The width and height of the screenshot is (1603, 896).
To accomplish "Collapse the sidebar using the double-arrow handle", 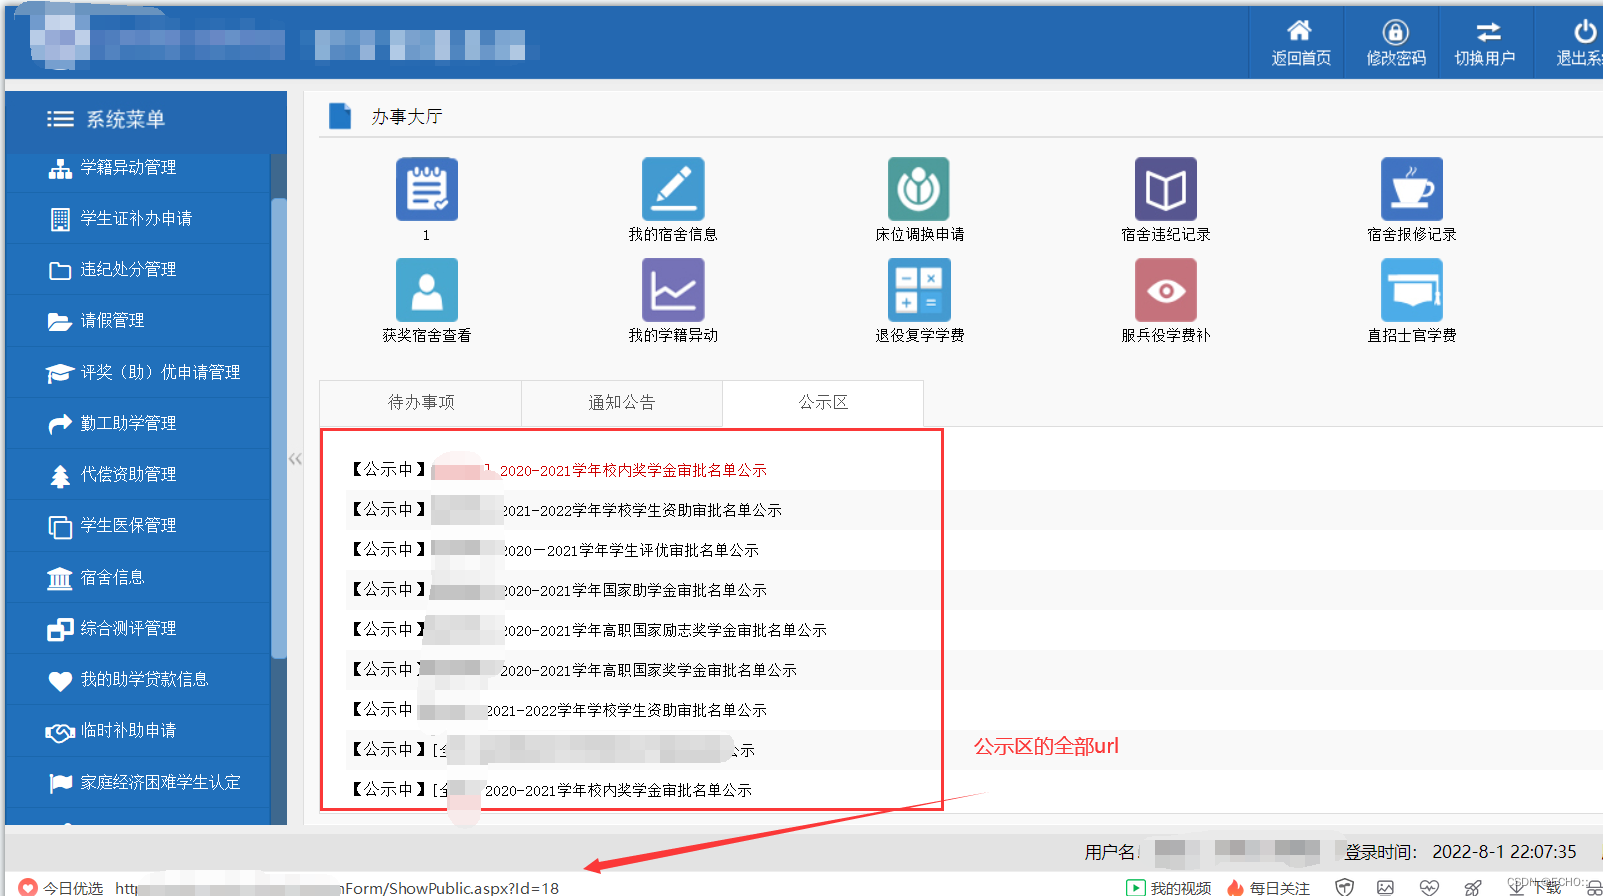I will (x=295, y=459).
